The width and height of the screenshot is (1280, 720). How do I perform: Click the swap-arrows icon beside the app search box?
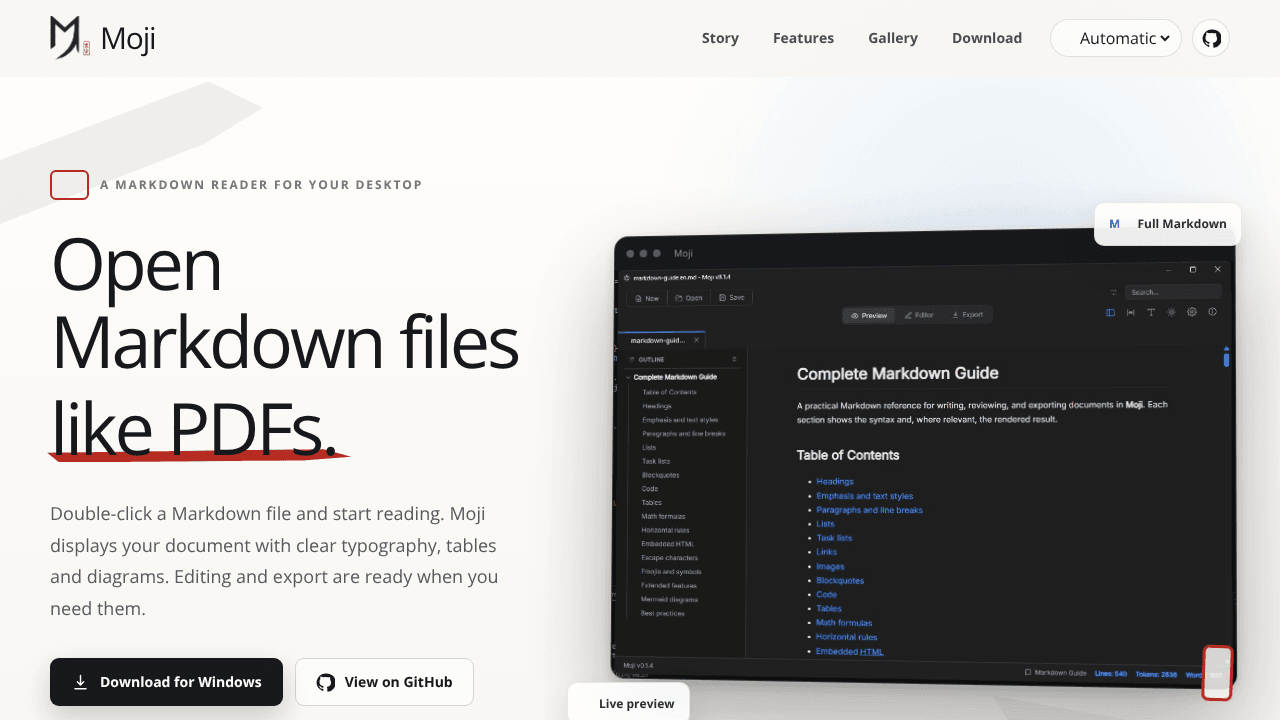pyautogui.click(x=1113, y=292)
